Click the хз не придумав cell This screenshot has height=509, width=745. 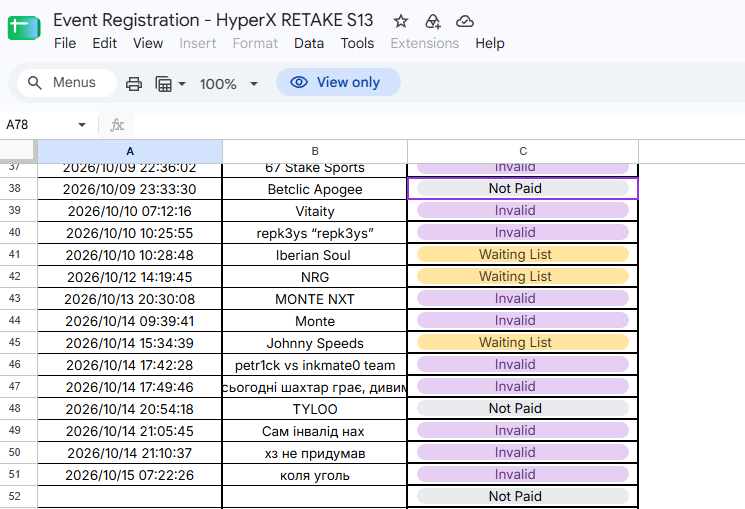click(315, 453)
